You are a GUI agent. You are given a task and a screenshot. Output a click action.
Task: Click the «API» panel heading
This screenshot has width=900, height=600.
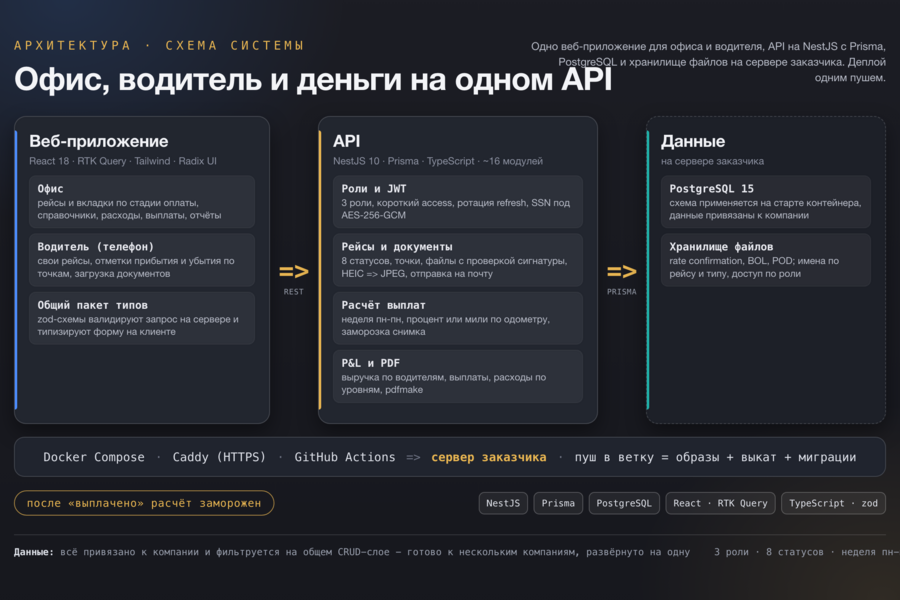tap(347, 141)
